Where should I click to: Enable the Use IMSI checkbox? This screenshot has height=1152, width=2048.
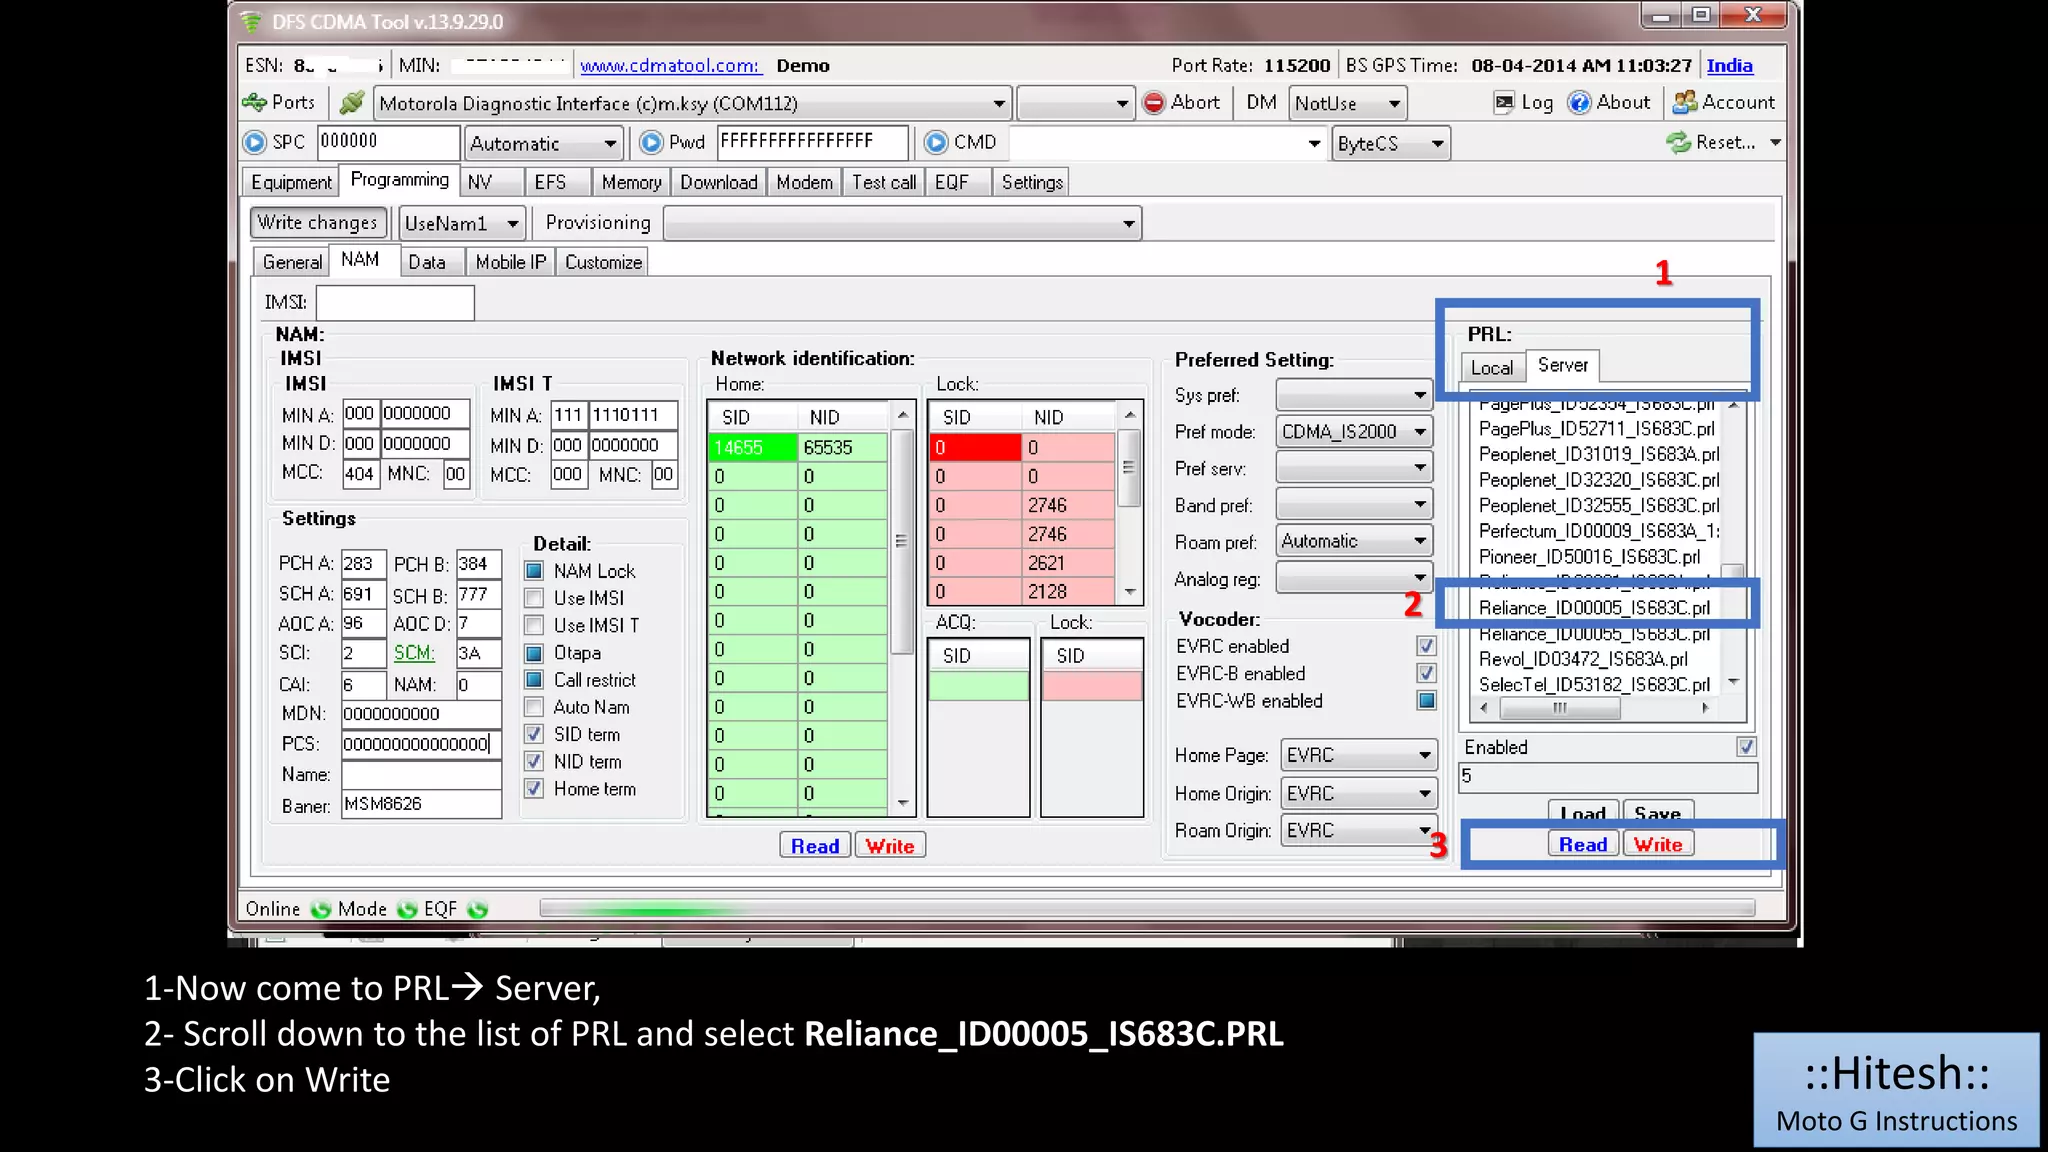pos(535,598)
